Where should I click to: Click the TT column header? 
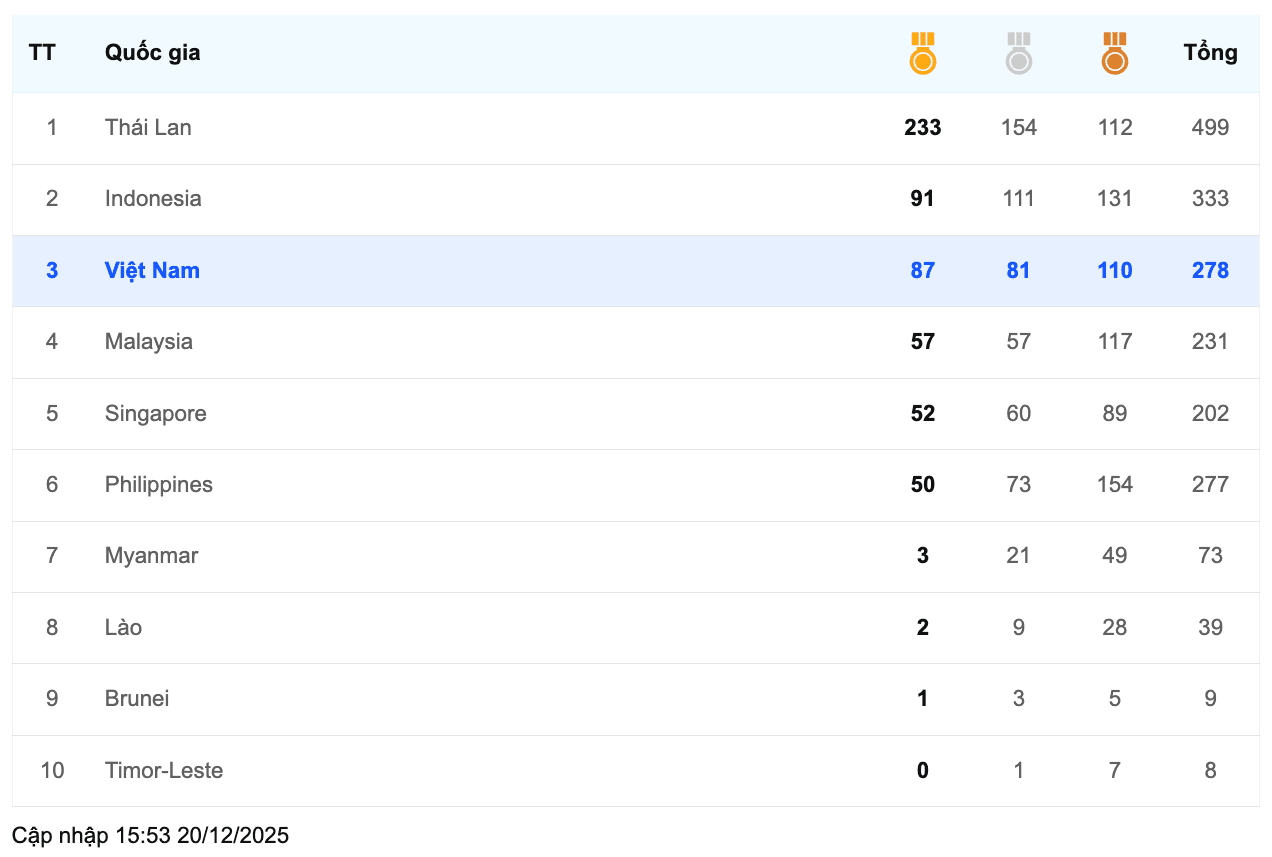(42, 53)
